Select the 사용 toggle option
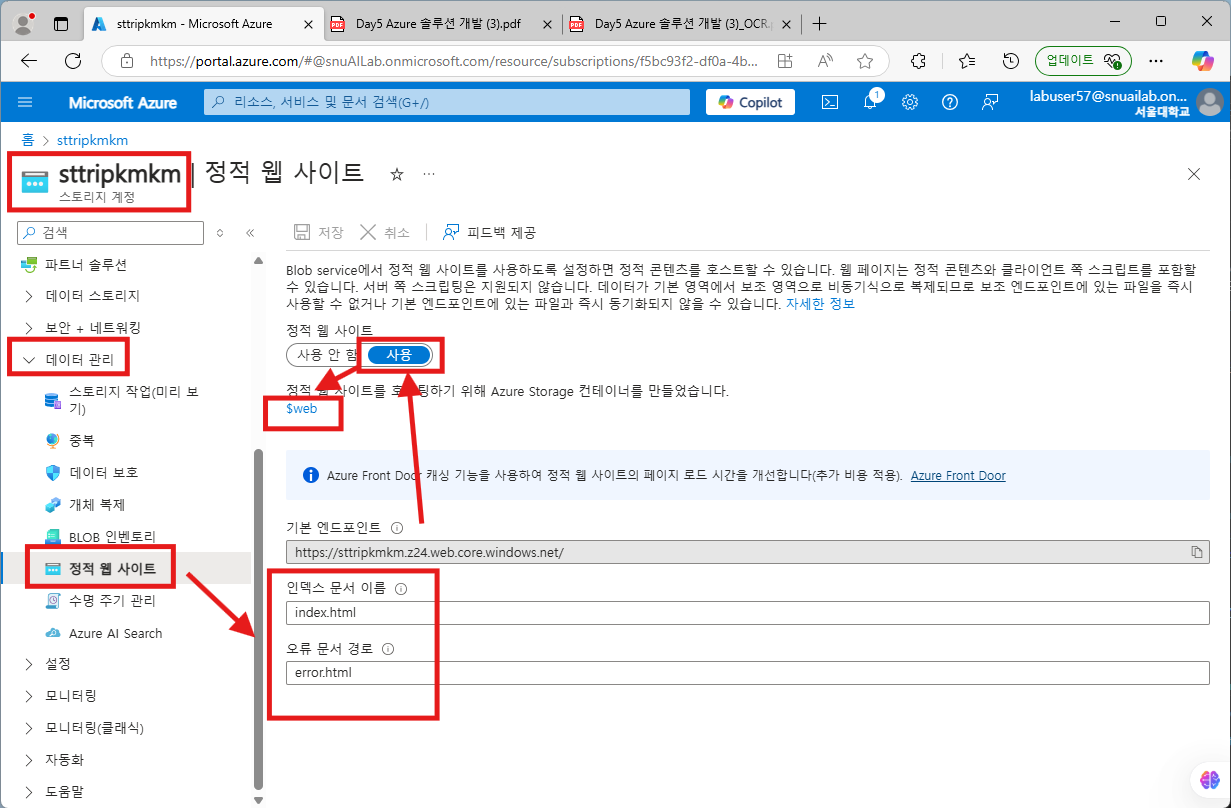1231x808 pixels. tap(399, 355)
